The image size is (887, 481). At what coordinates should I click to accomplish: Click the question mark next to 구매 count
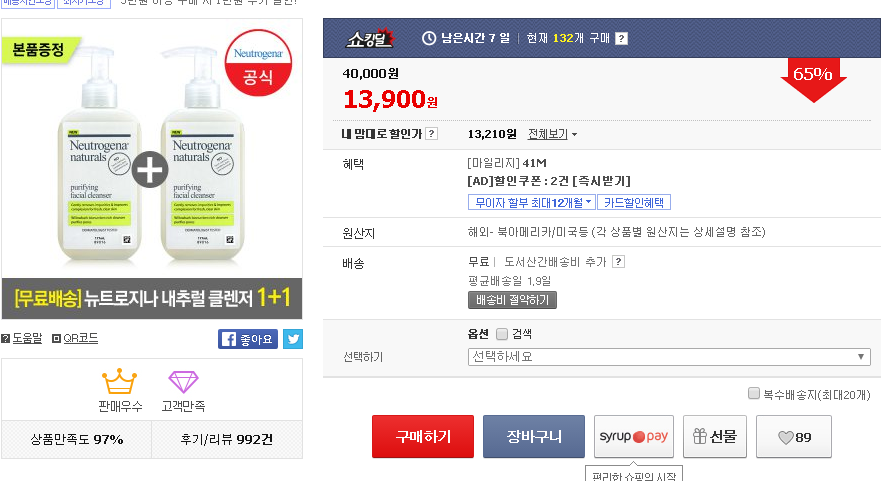pyautogui.click(x=621, y=39)
